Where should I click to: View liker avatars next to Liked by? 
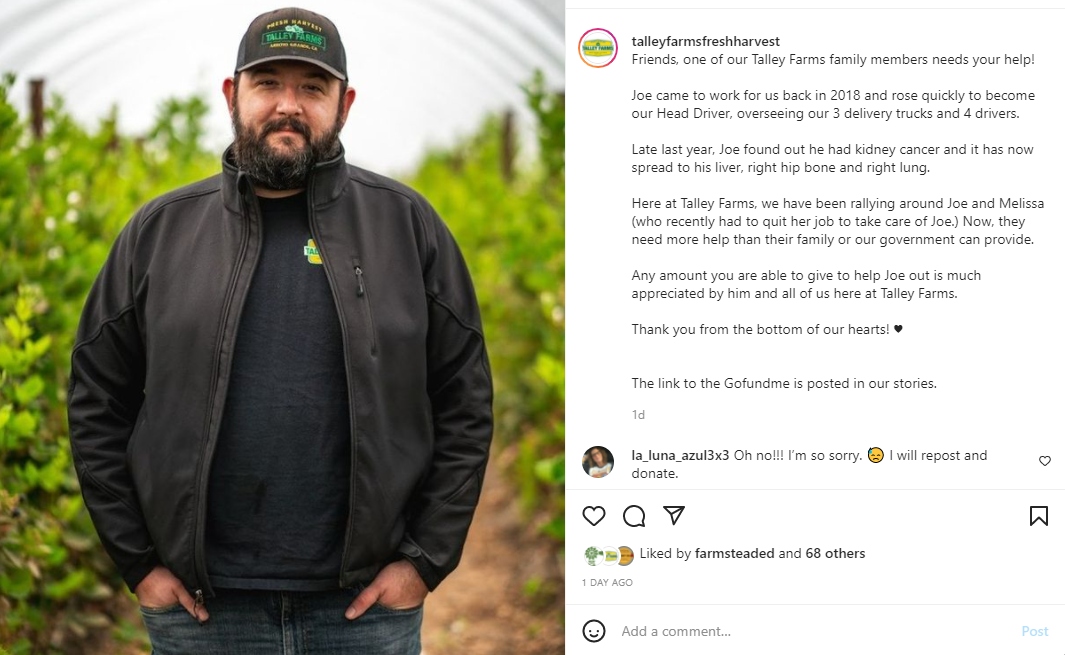click(608, 555)
